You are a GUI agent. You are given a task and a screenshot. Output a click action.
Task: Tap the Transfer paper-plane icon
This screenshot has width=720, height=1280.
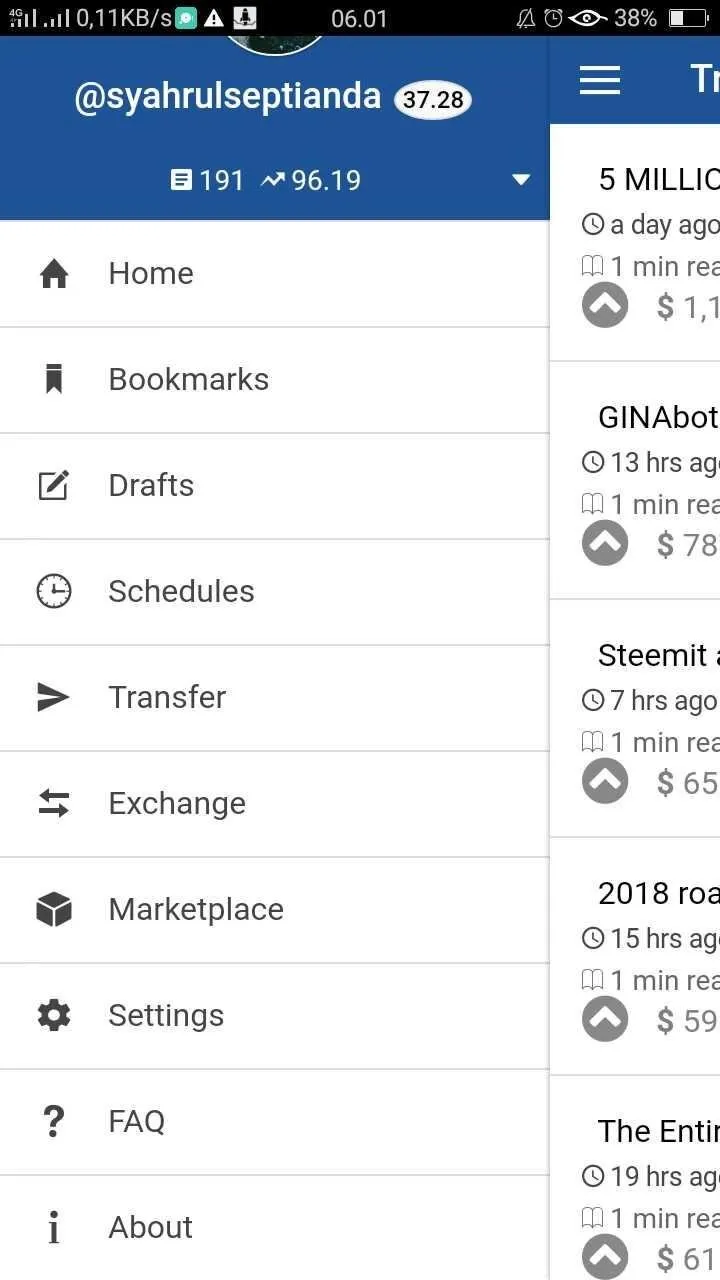(54, 698)
